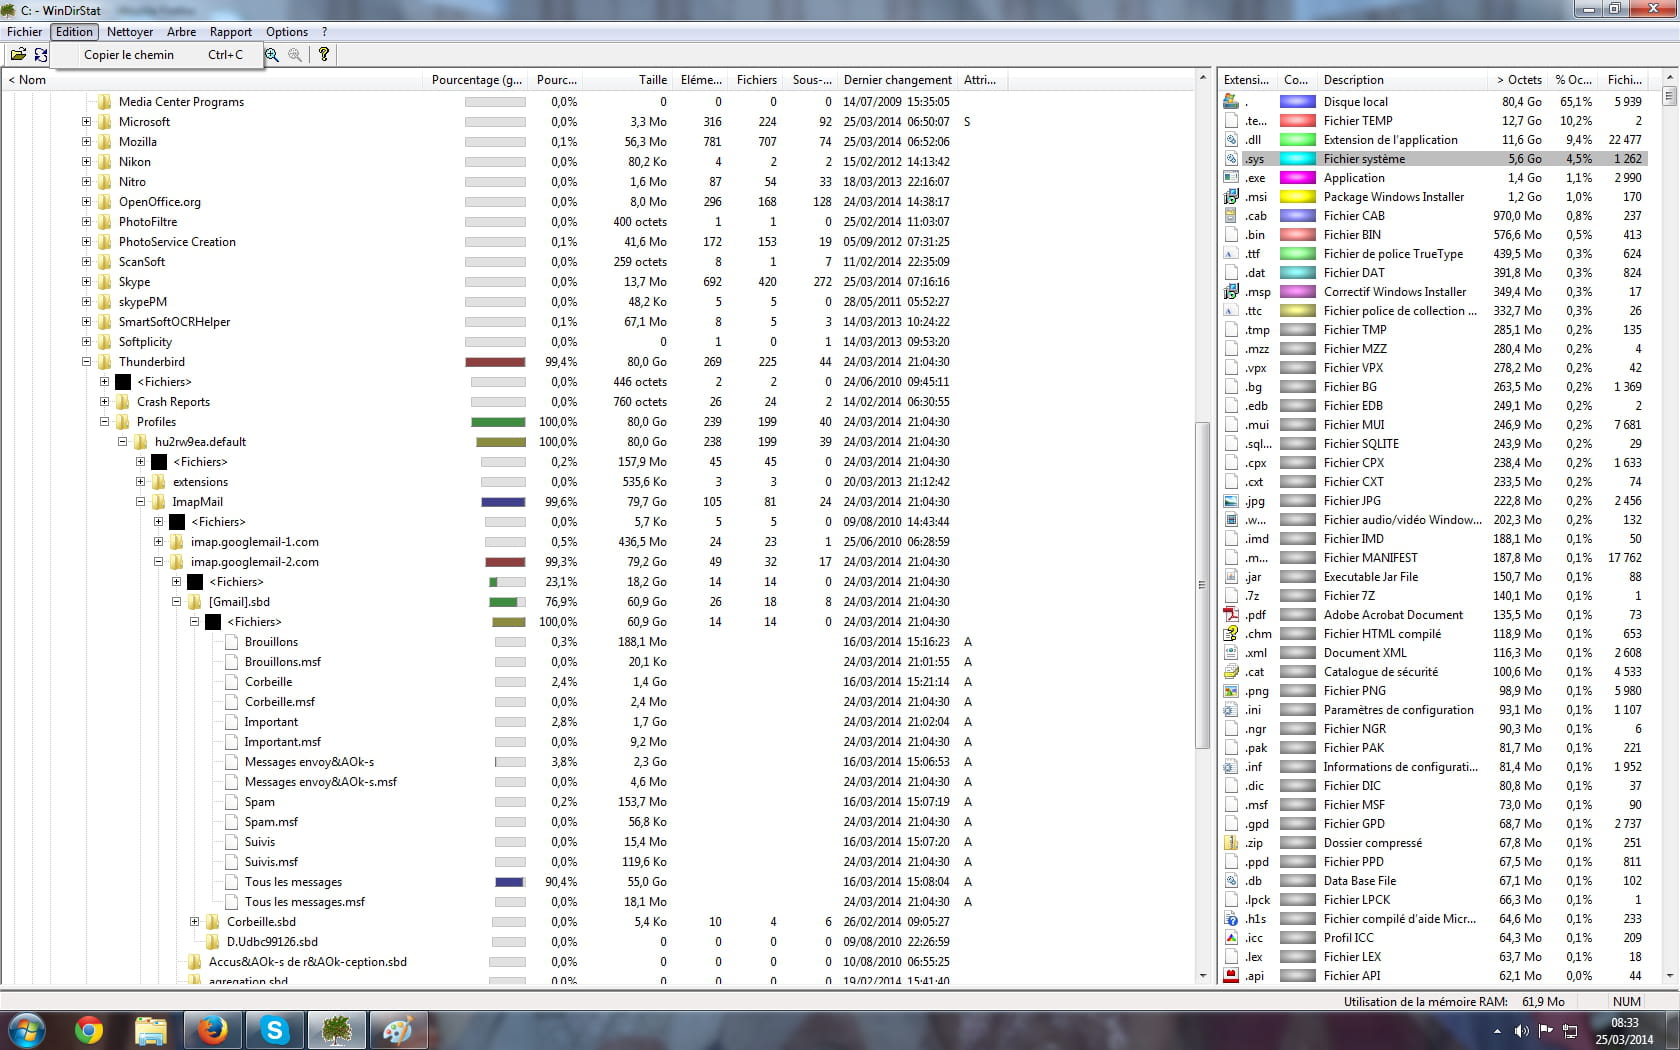Click the cyan .sys color swatch

point(1297,159)
